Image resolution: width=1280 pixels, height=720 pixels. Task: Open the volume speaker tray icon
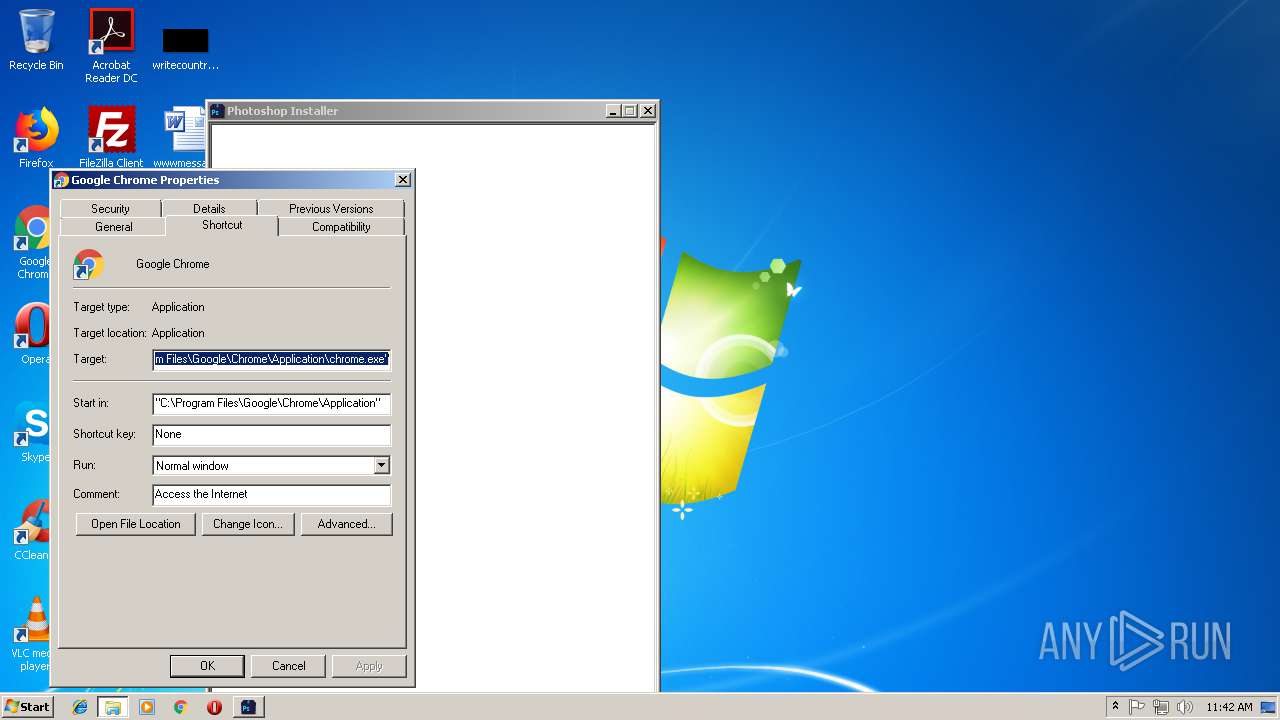(x=1185, y=707)
